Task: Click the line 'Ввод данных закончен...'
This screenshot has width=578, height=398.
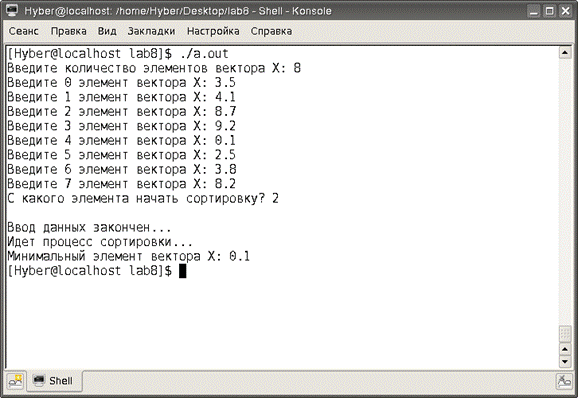Action: pos(89,227)
